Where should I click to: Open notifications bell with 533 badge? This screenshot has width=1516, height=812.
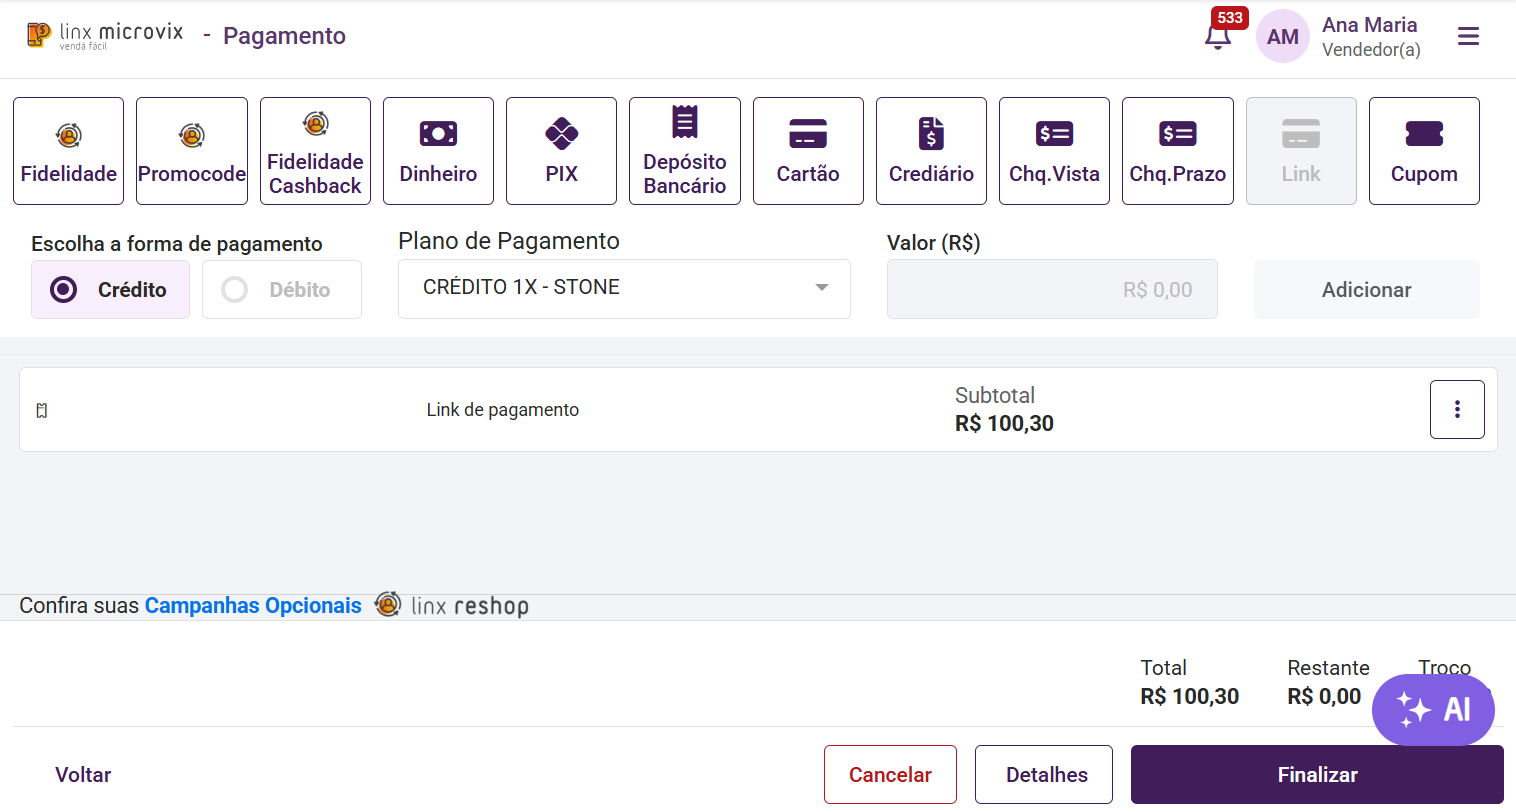tap(1218, 37)
